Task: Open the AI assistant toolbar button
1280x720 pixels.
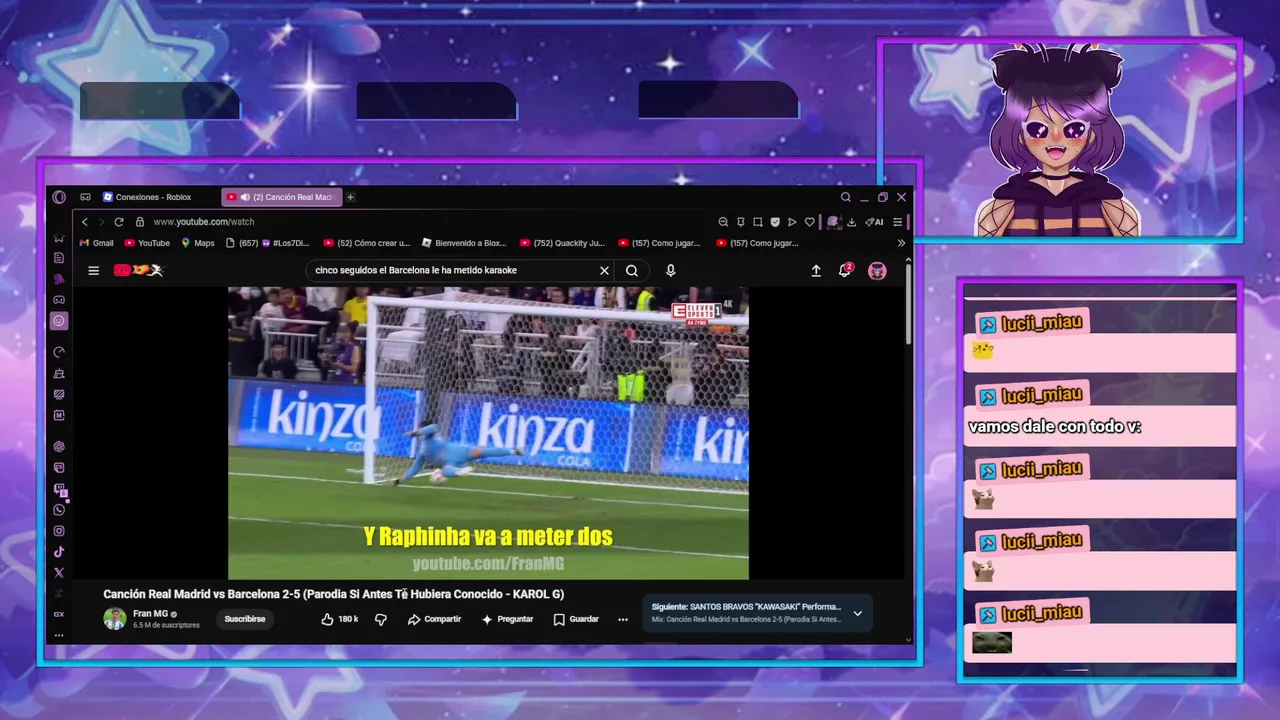Action: (x=874, y=222)
